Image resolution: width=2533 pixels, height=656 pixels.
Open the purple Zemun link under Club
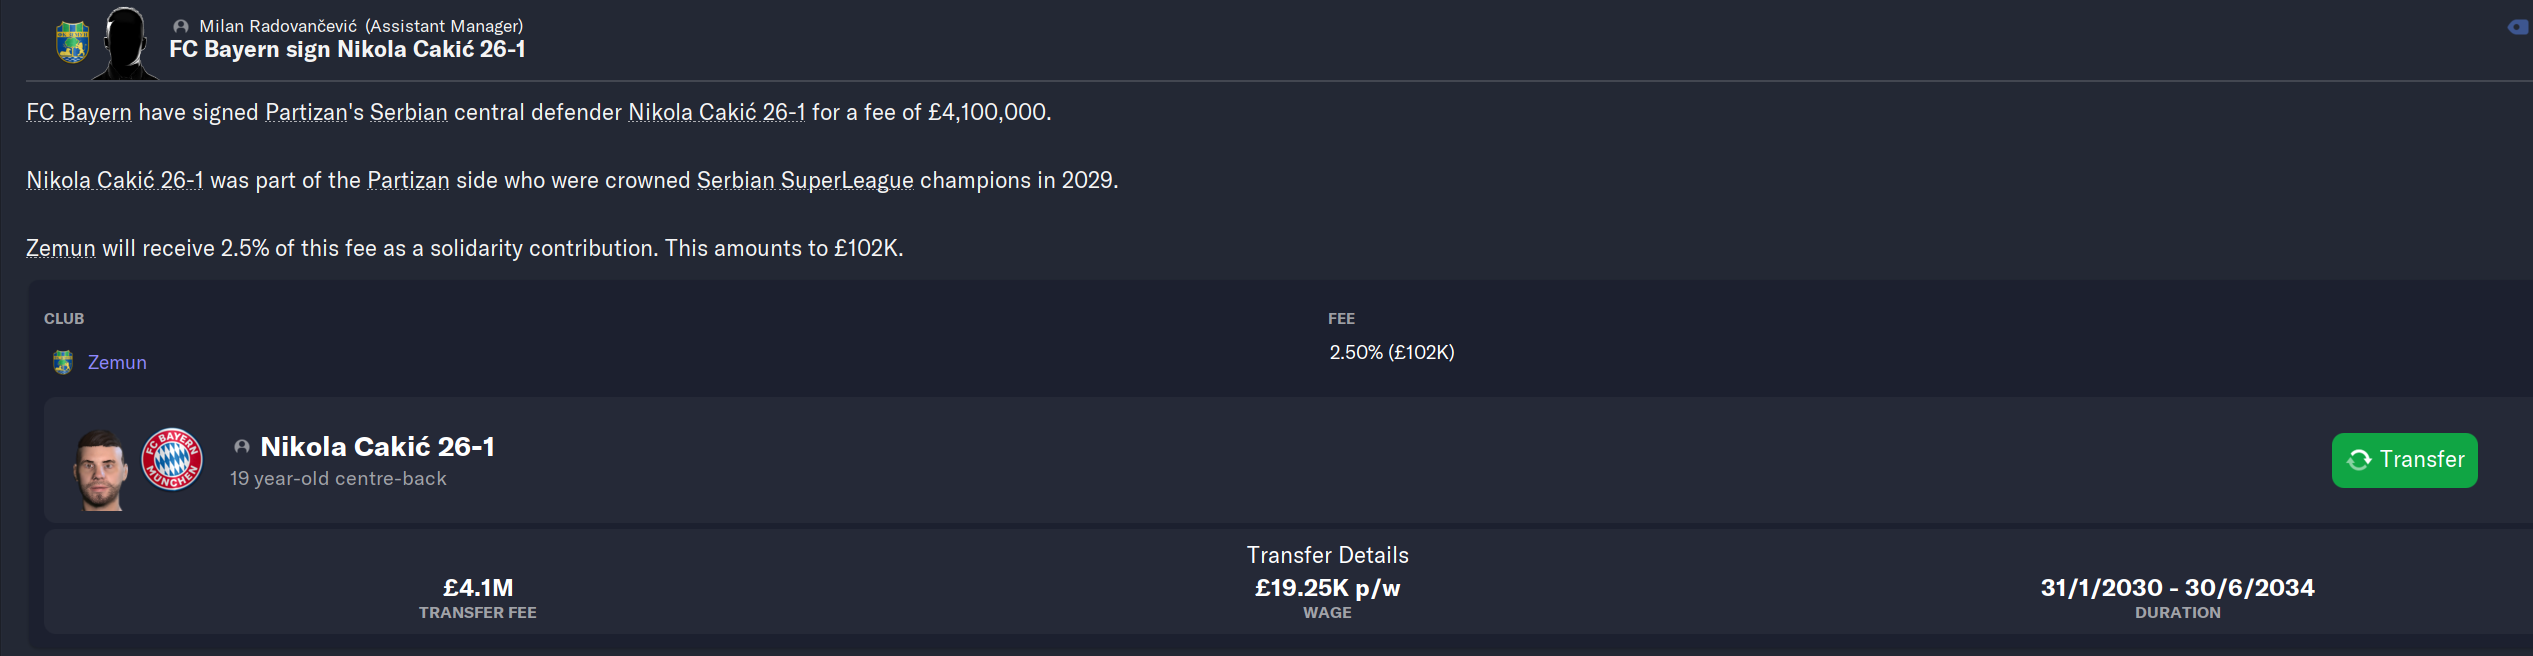point(117,362)
